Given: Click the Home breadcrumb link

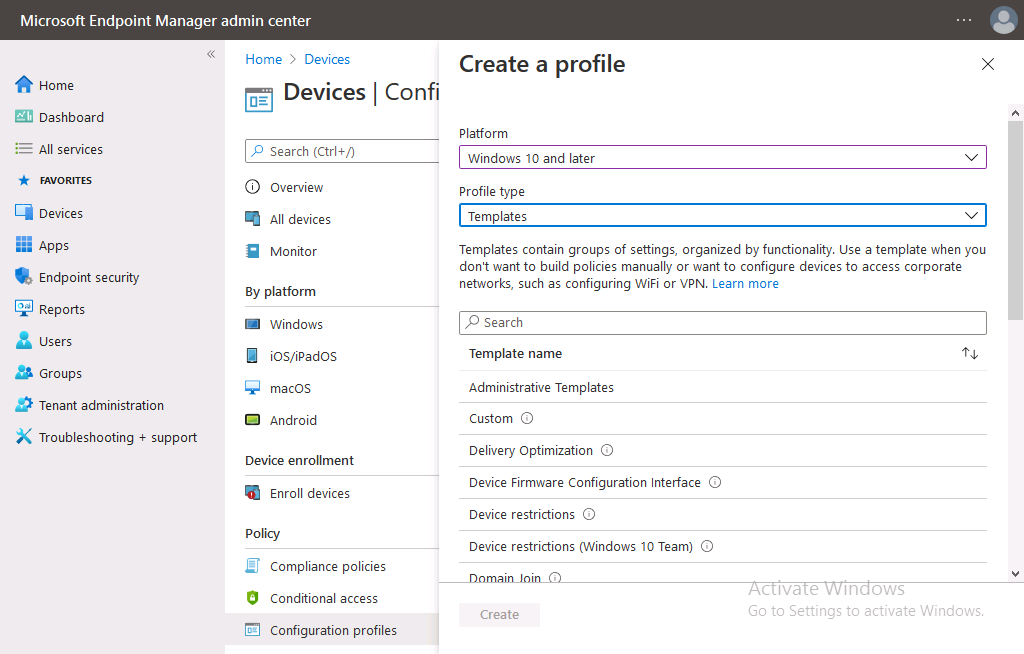Looking at the screenshot, I should coord(263,59).
